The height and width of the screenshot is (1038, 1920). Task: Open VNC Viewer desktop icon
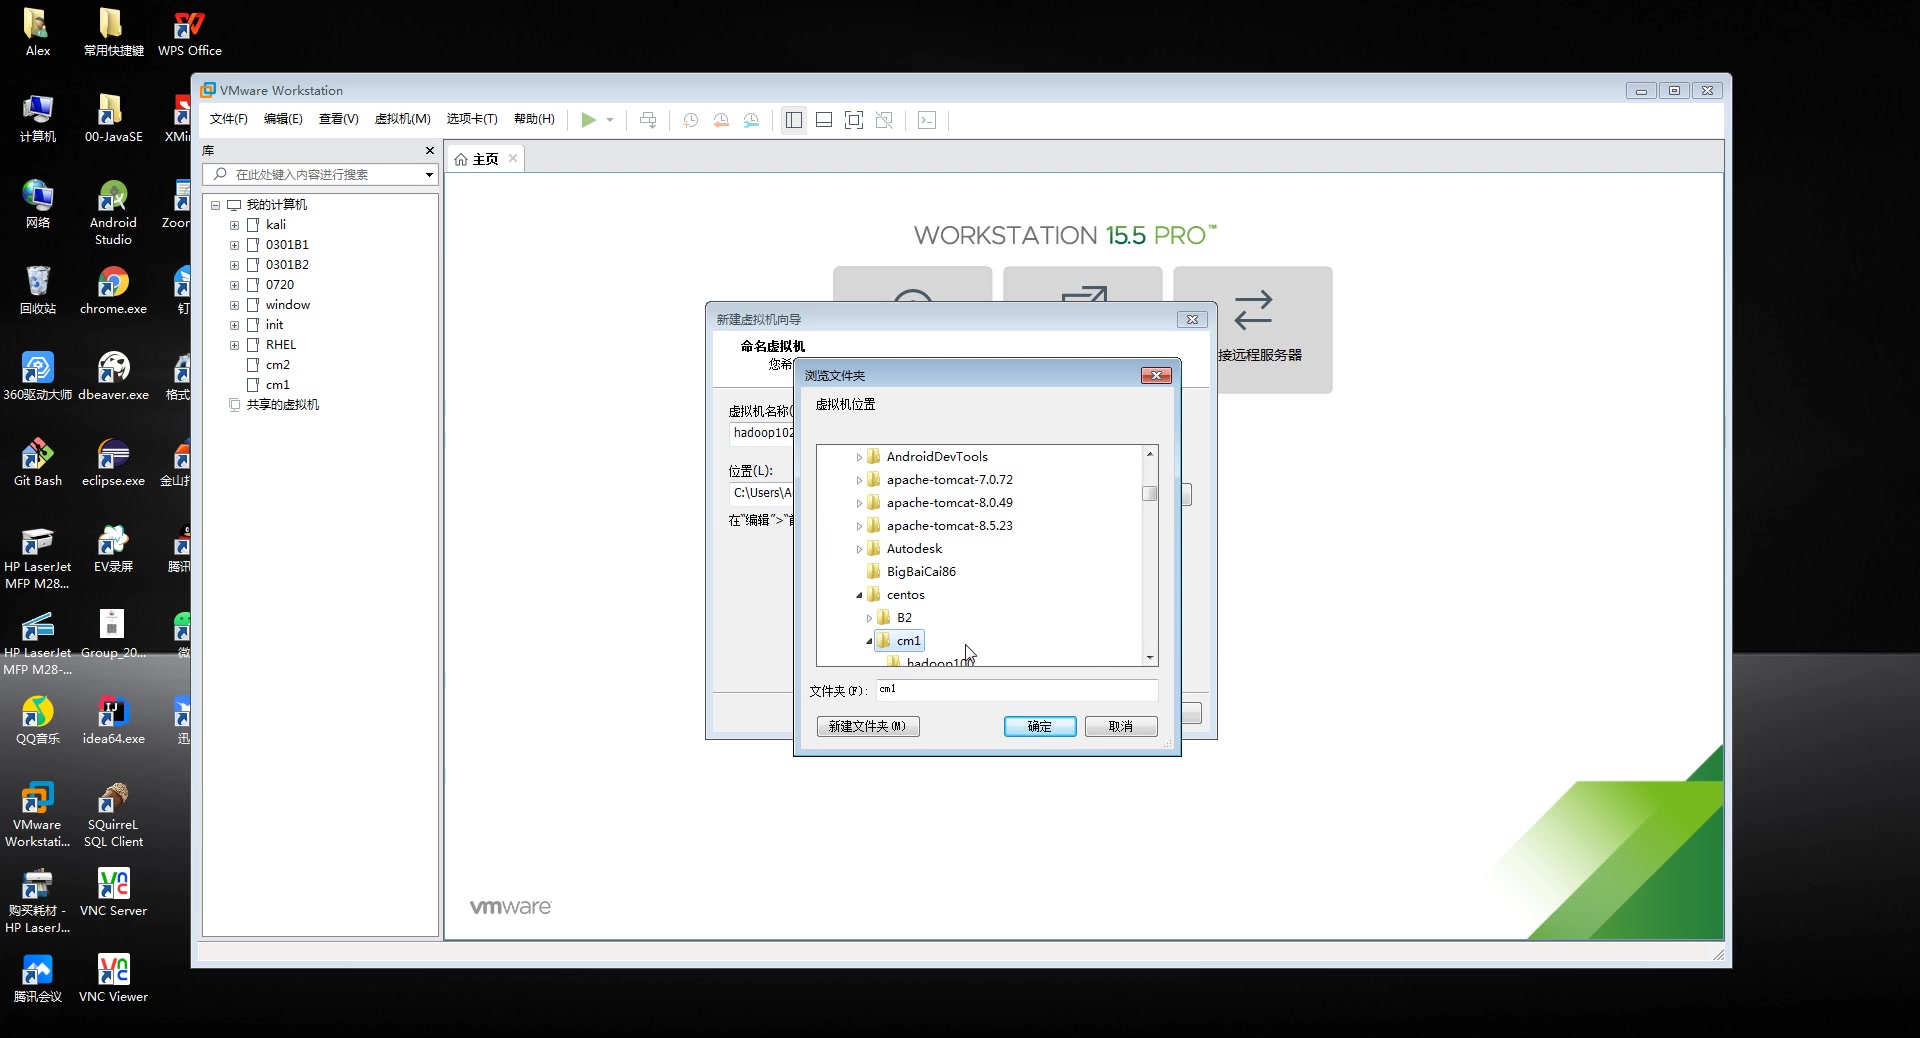click(x=113, y=979)
